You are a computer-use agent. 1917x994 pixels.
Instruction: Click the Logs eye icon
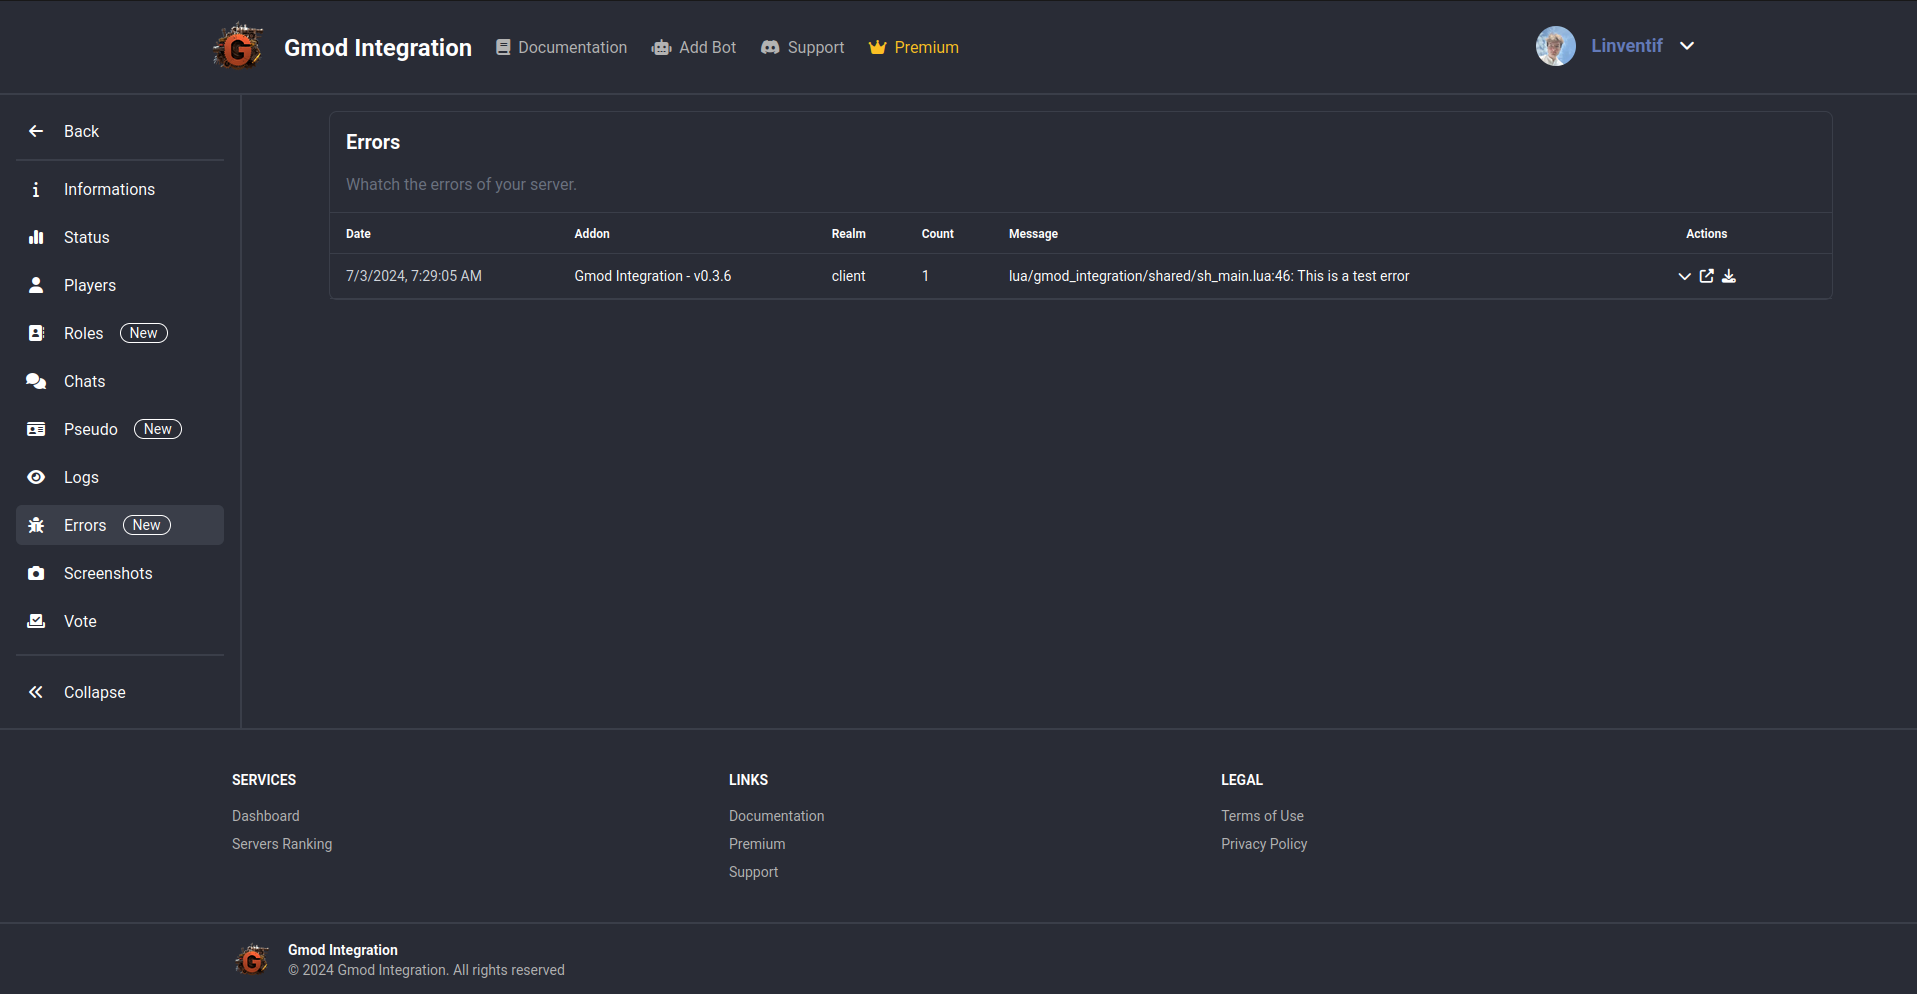tap(36, 477)
